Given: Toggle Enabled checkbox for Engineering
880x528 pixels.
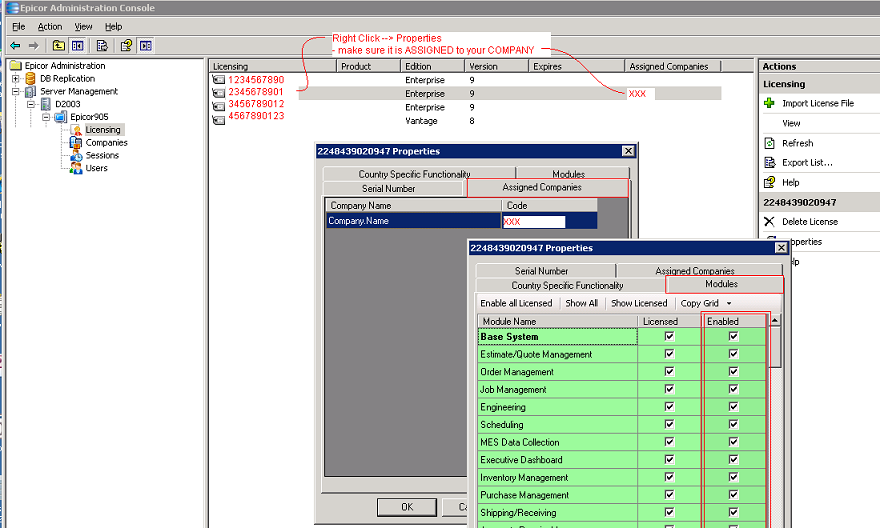Looking at the screenshot, I should click(733, 407).
